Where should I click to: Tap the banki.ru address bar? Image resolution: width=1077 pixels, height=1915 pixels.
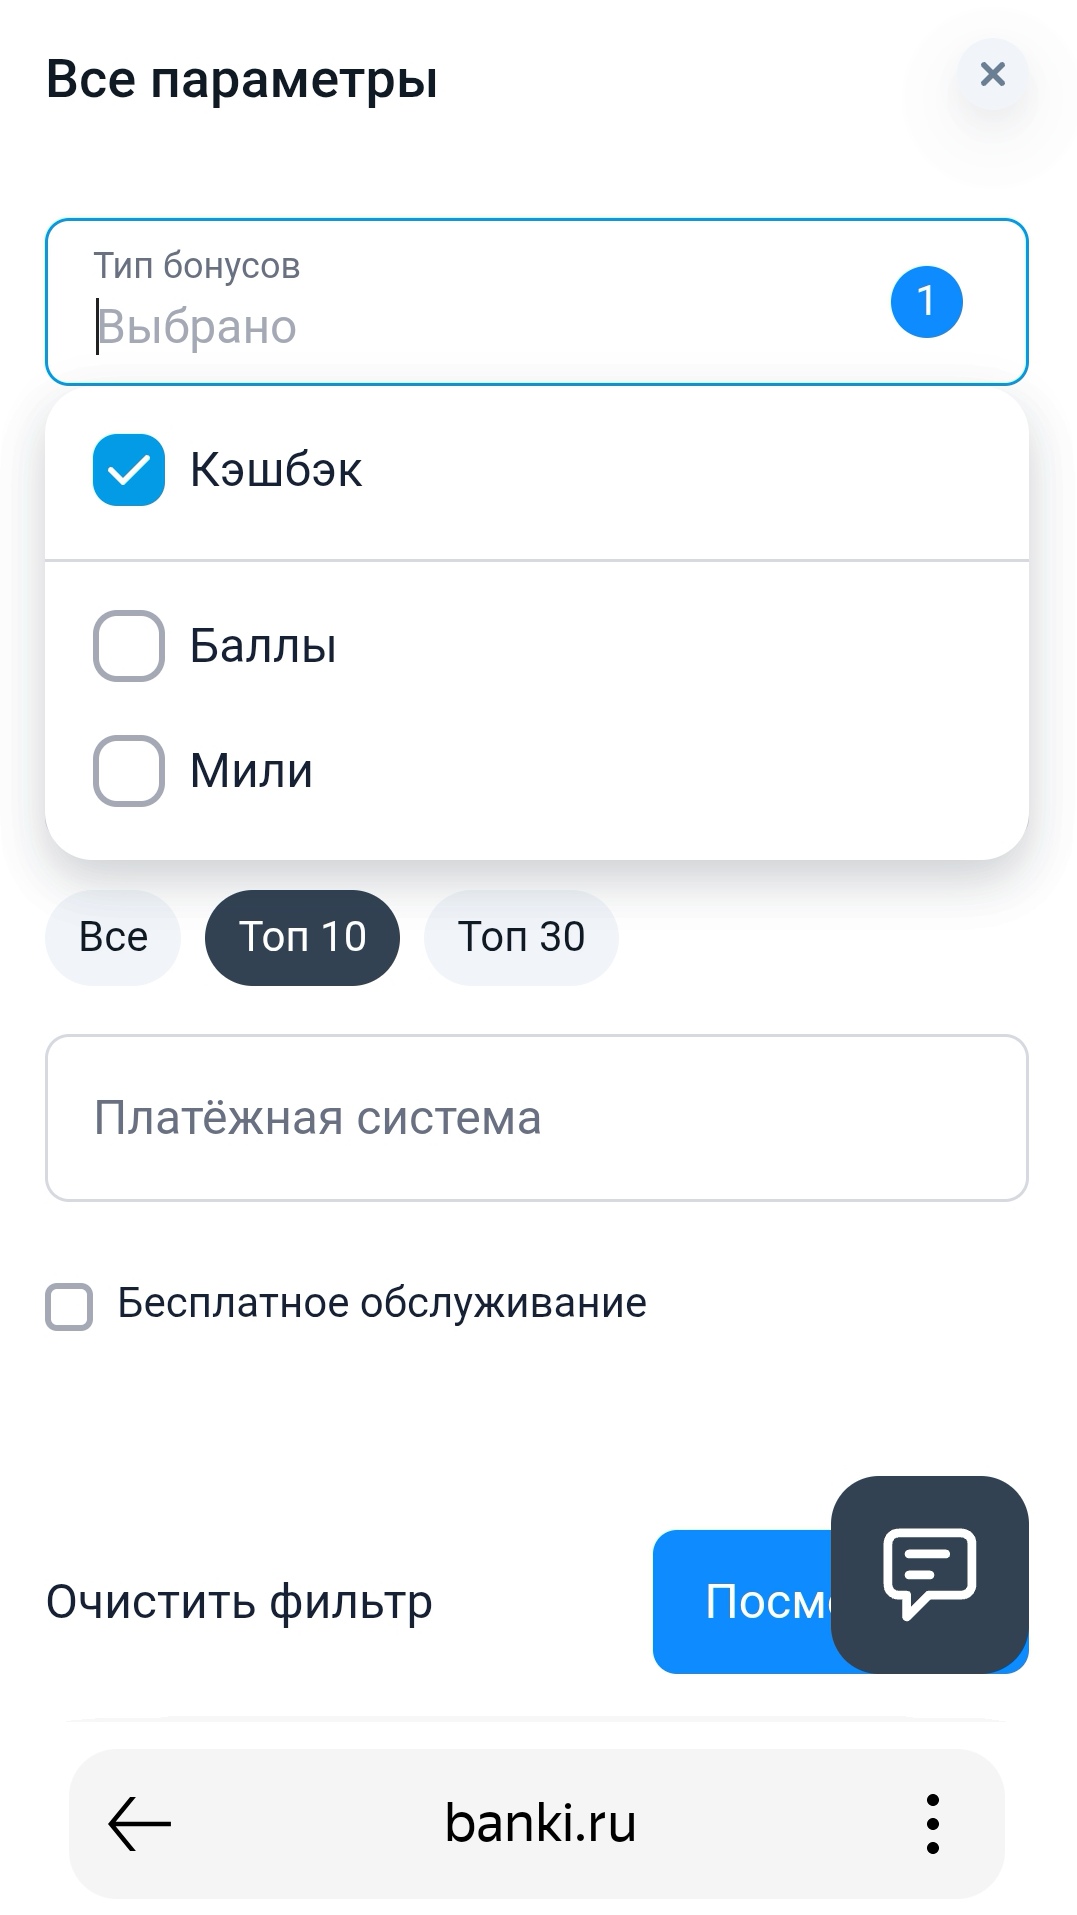tap(538, 1822)
